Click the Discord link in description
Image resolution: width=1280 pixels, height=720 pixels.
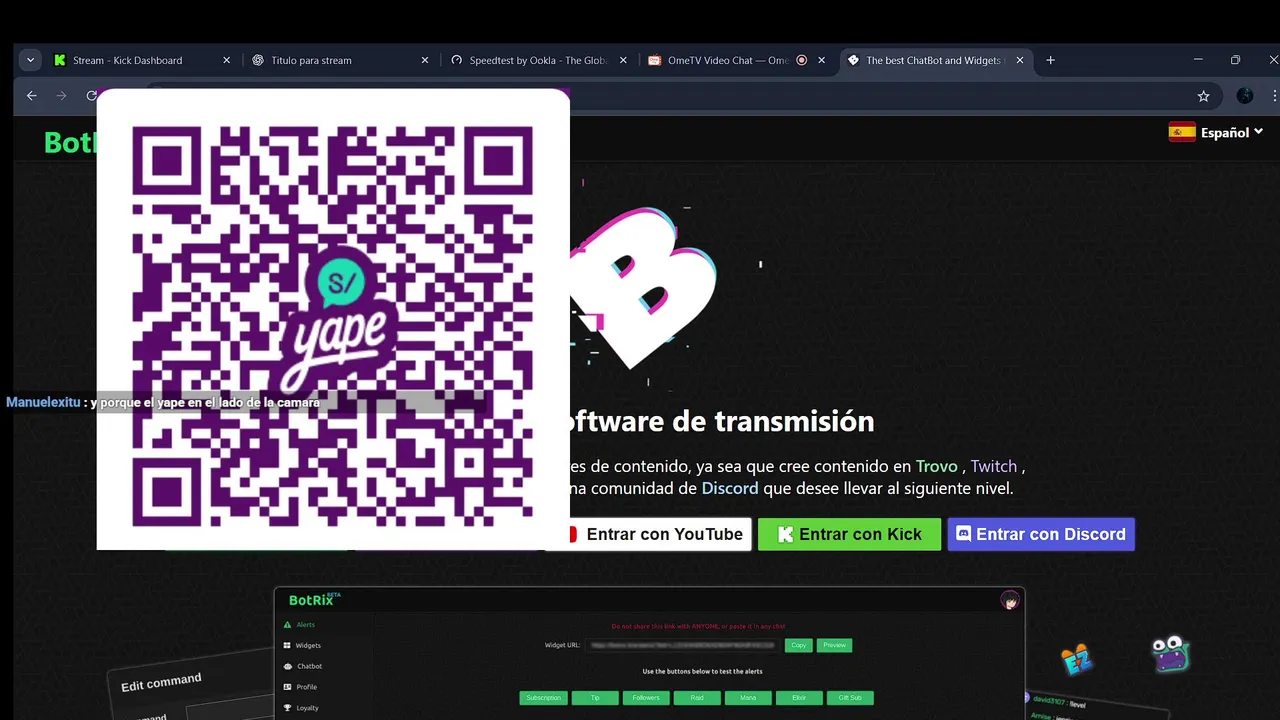point(730,488)
